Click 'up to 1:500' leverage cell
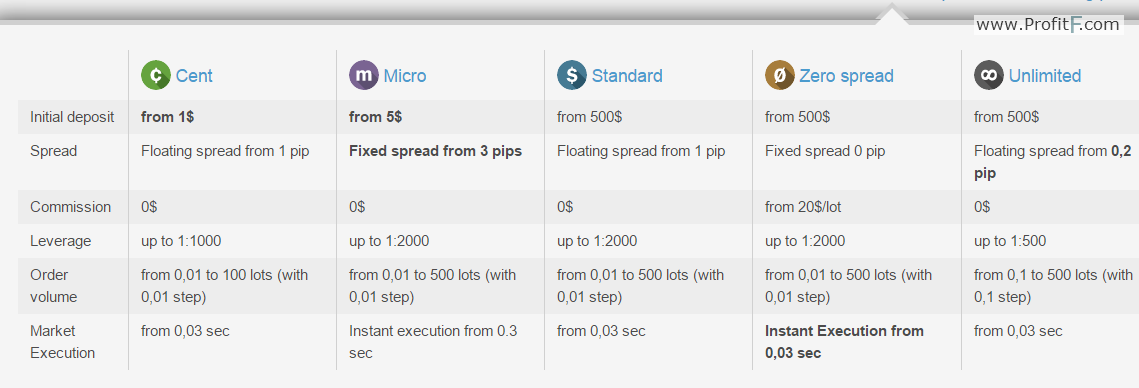 [1010, 241]
